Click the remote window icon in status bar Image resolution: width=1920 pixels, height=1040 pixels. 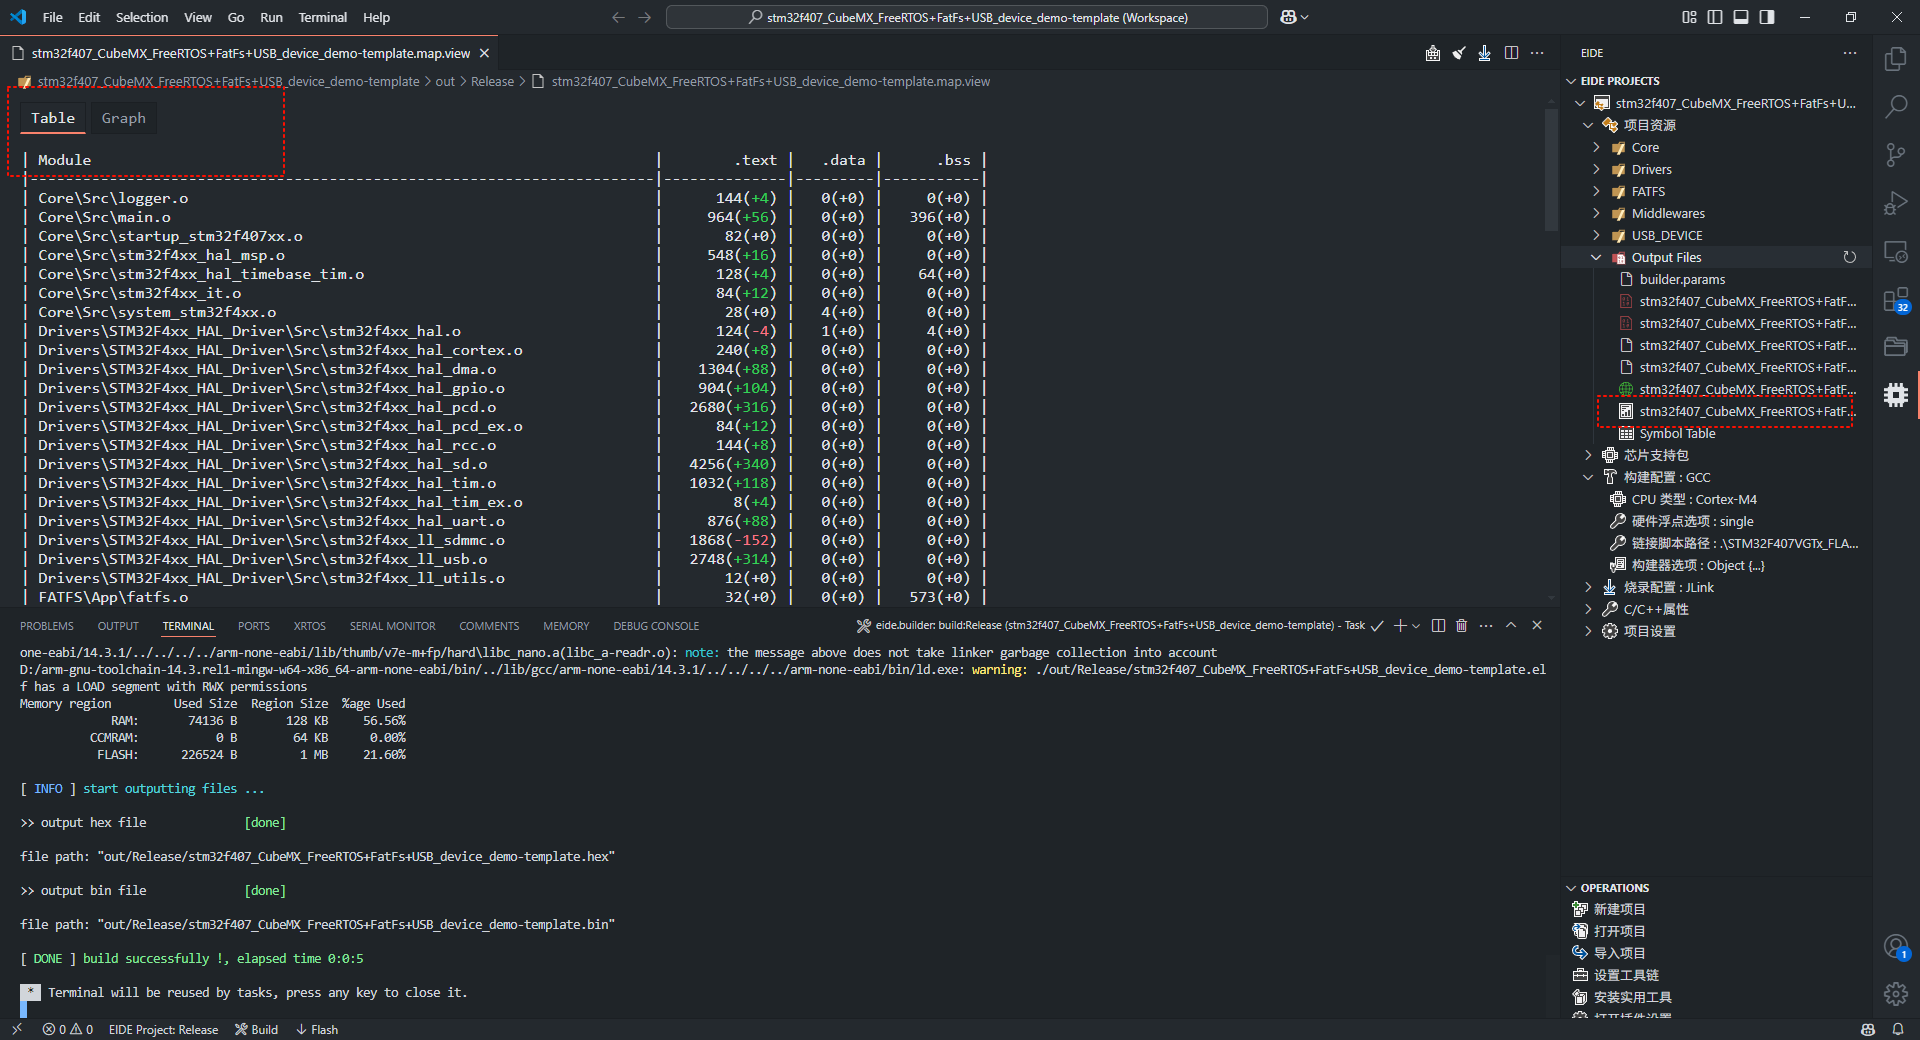click(17, 1029)
